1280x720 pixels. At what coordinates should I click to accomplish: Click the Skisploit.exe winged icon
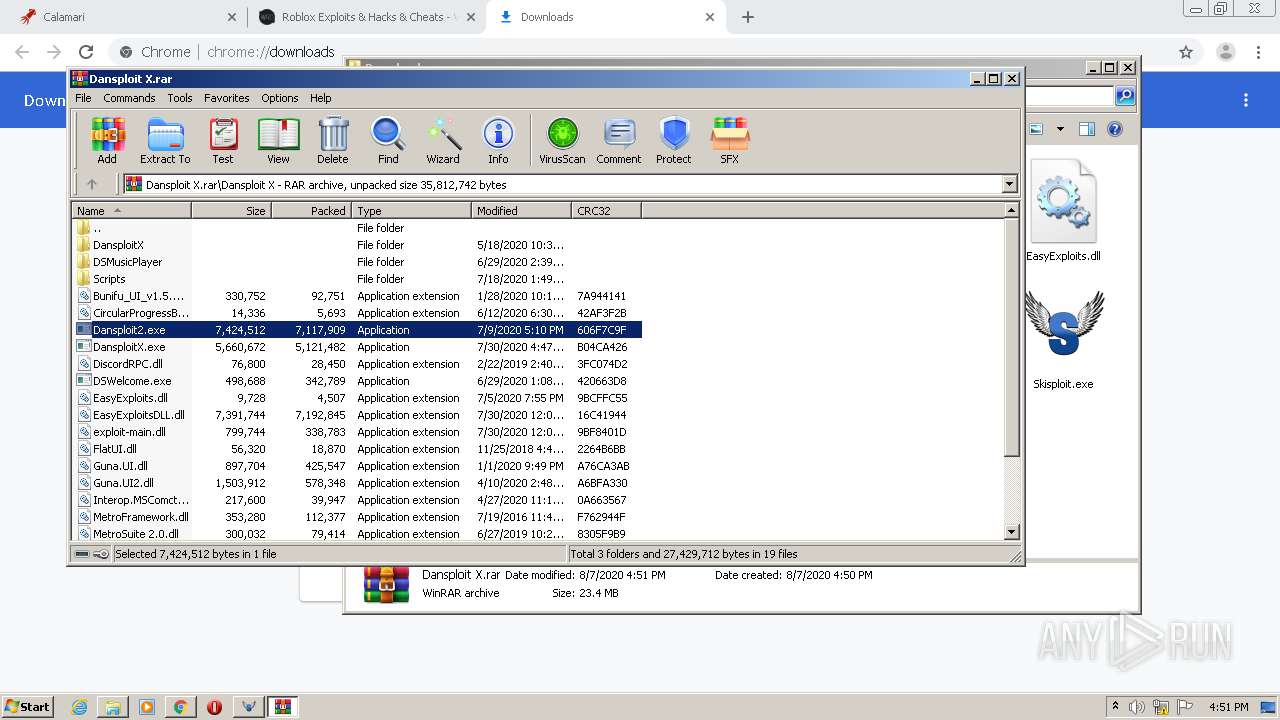[x=1064, y=324]
